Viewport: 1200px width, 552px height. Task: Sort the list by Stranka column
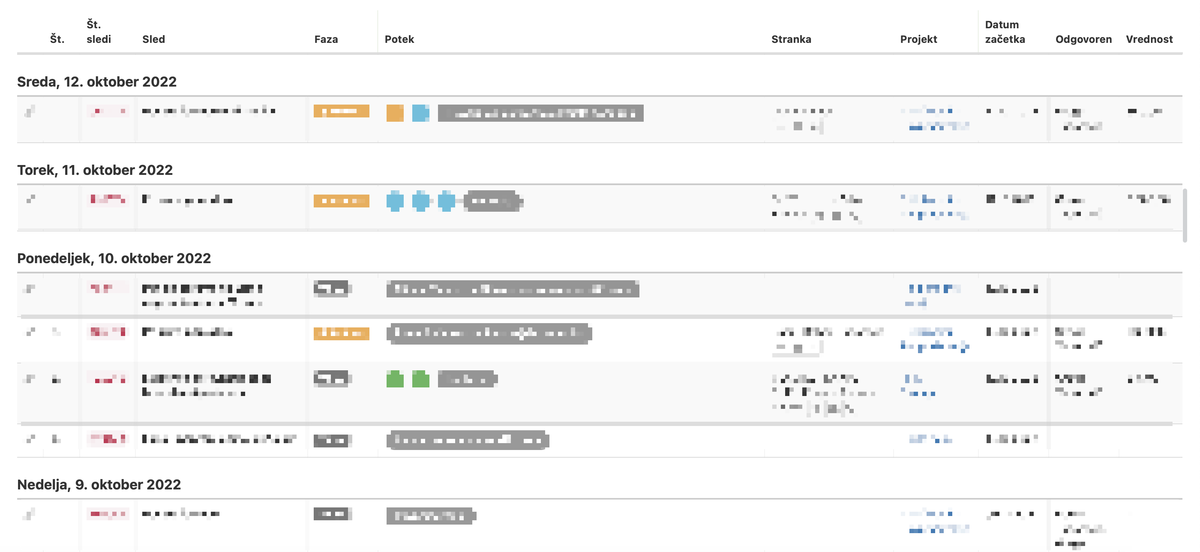tap(791, 40)
